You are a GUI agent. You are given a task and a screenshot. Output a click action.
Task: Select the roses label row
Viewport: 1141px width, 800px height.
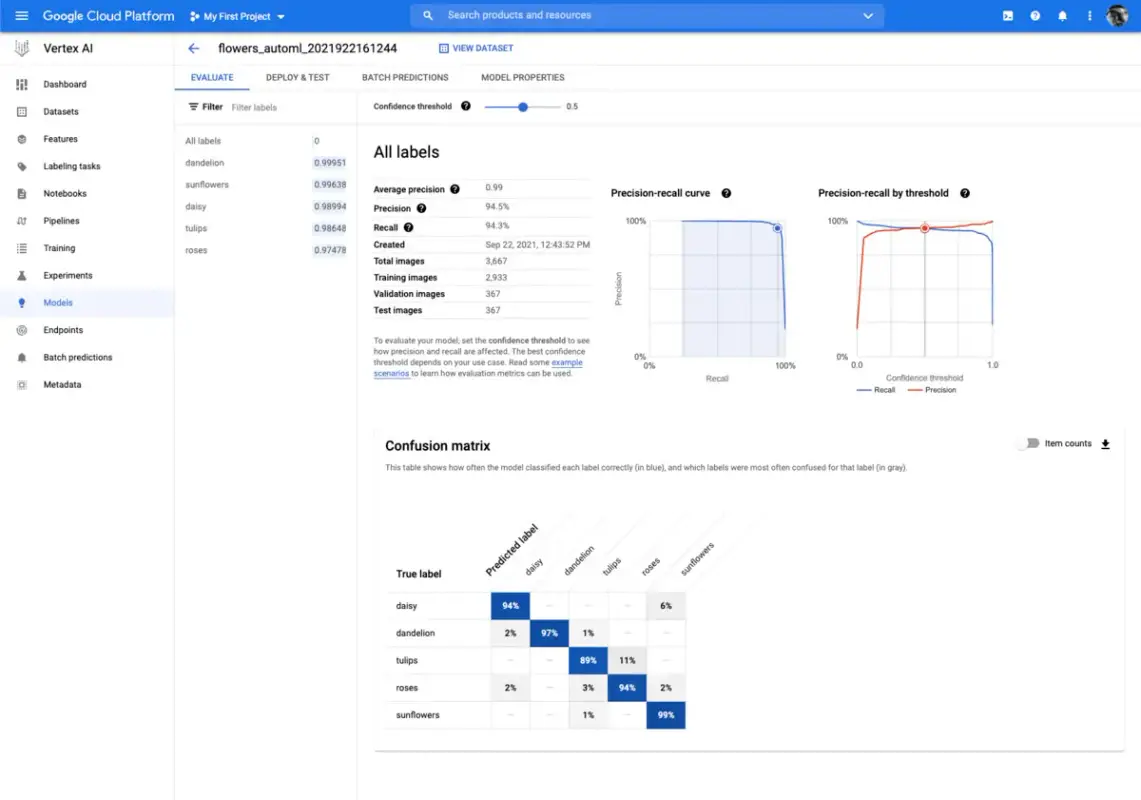click(x=265, y=250)
